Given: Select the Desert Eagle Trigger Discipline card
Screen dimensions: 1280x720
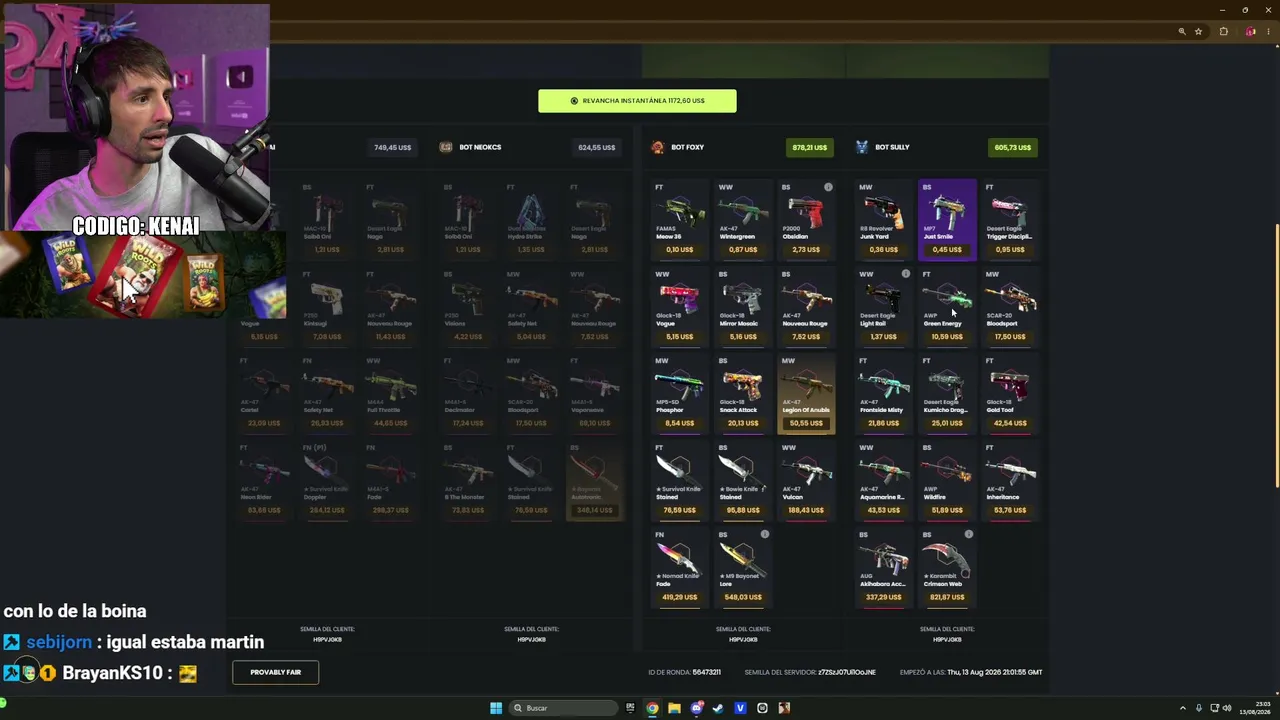Looking at the screenshot, I should click(1010, 219).
